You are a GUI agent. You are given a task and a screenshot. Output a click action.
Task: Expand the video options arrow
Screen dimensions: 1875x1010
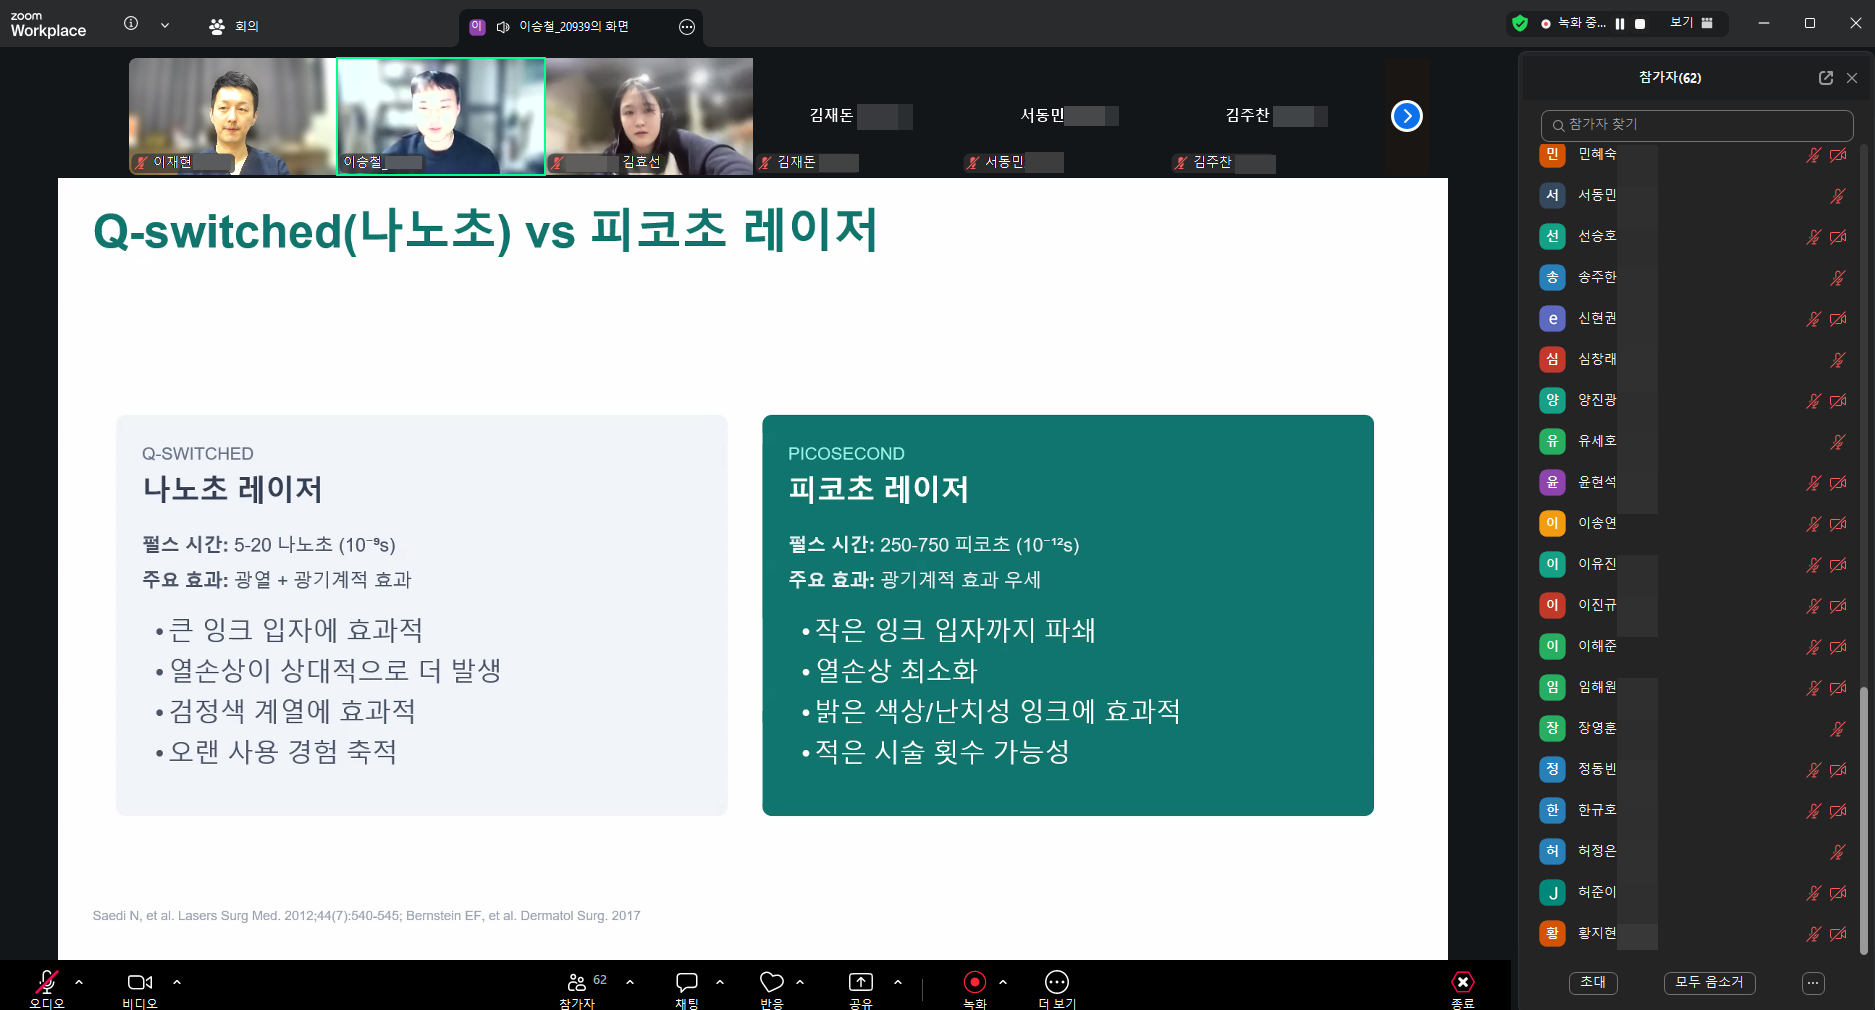(177, 982)
